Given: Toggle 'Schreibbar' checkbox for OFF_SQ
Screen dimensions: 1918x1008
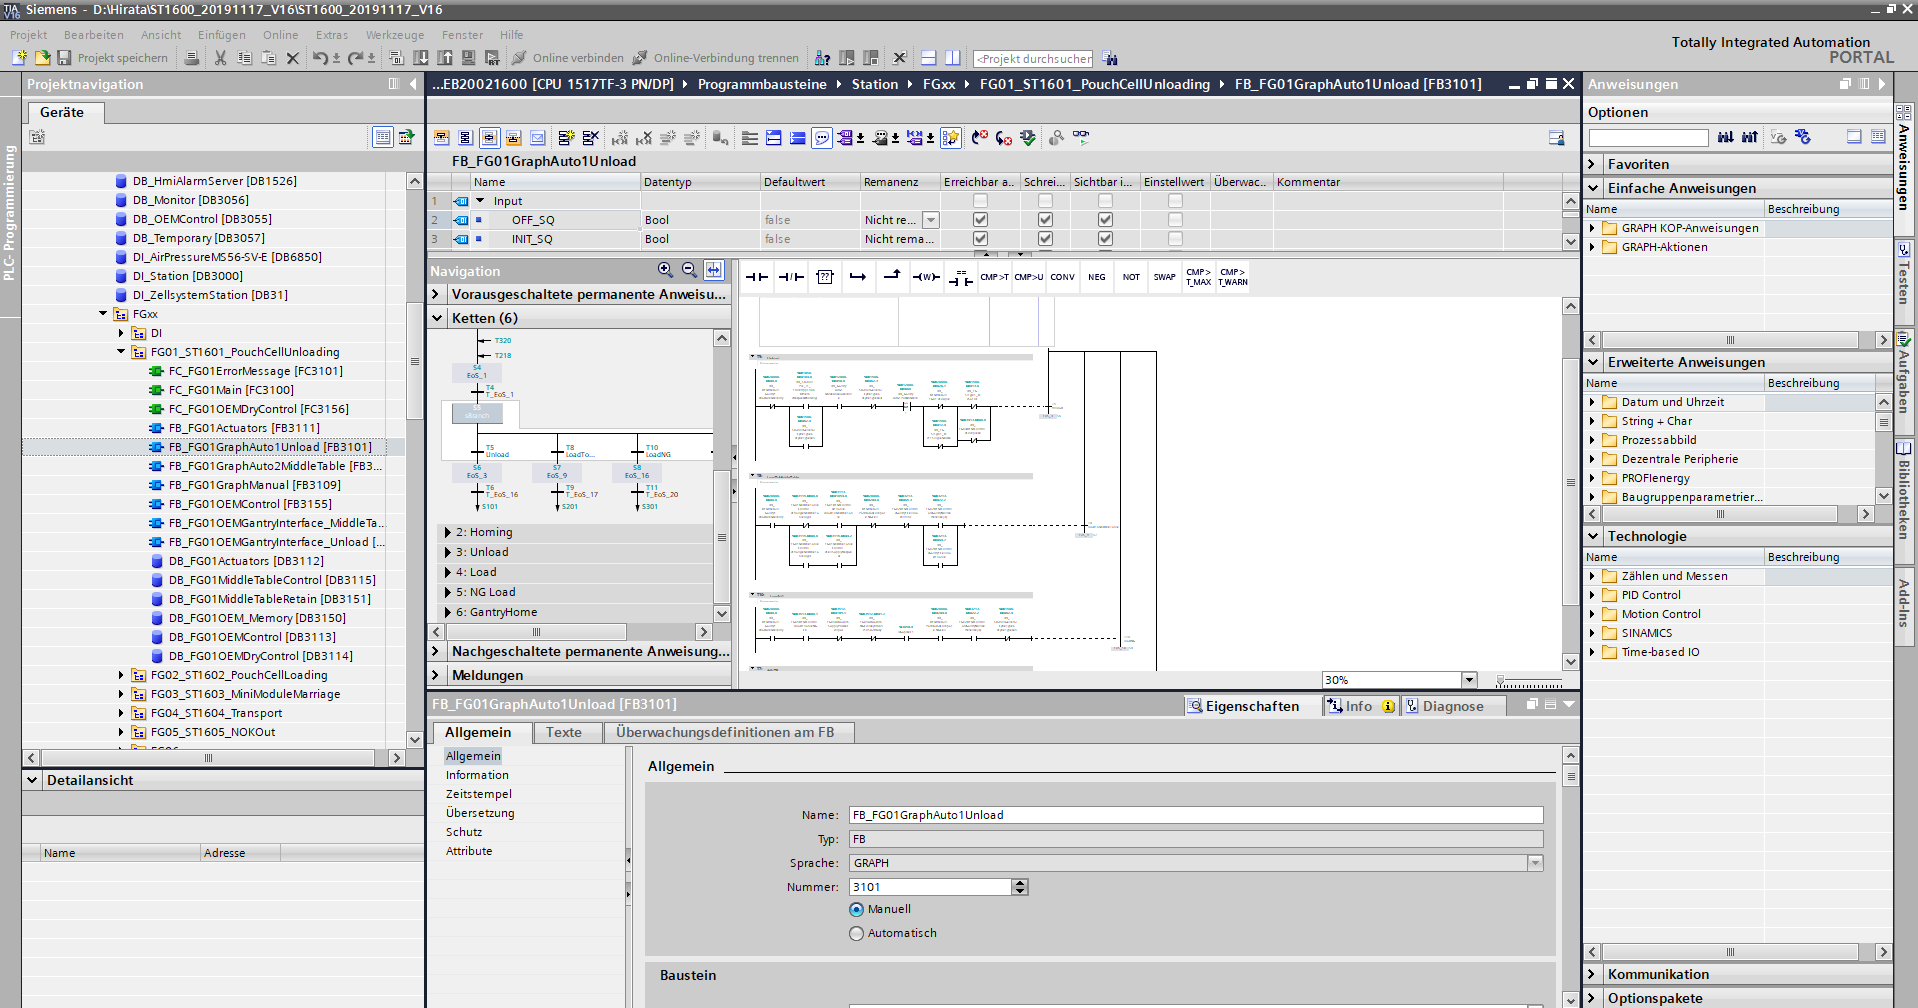Looking at the screenshot, I should [1045, 220].
